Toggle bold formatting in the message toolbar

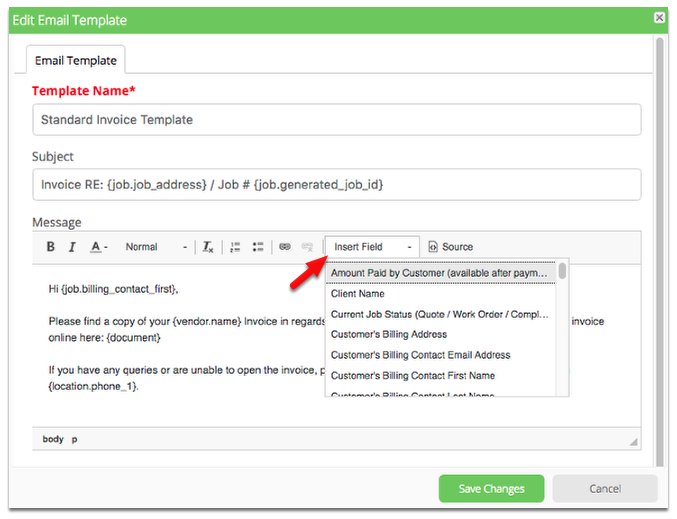tap(51, 247)
